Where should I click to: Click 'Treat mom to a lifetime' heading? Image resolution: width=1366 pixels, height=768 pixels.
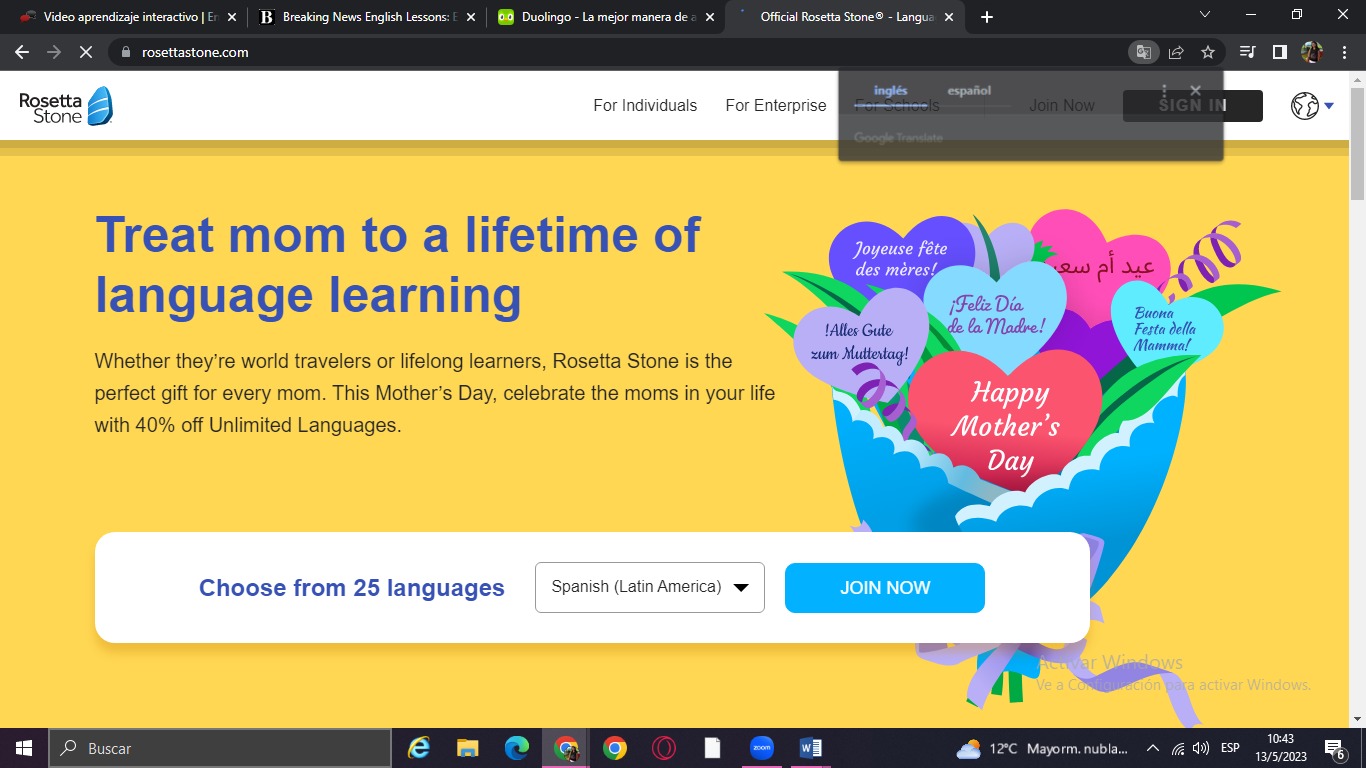398,265
